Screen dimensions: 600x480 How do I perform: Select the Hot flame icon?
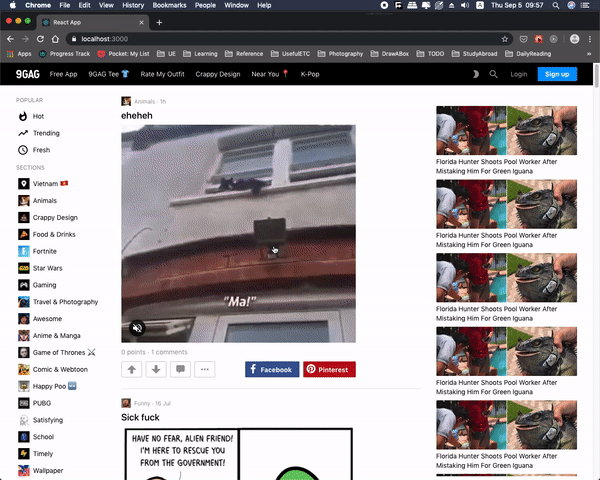point(23,116)
